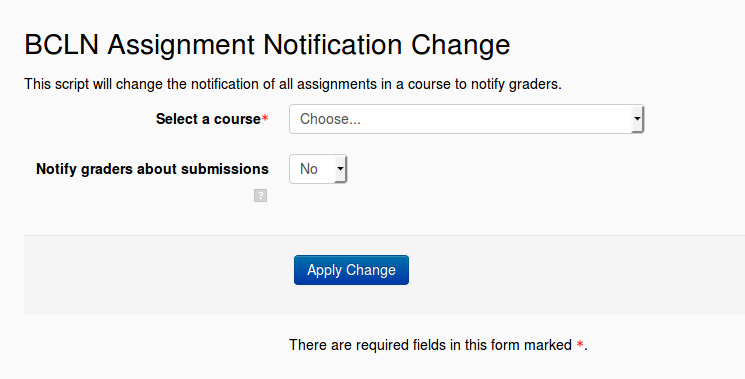Viewport: 745px width, 379px height.
Task: Click the arrow on the course dropdown
Action: (x=637, y=119)
